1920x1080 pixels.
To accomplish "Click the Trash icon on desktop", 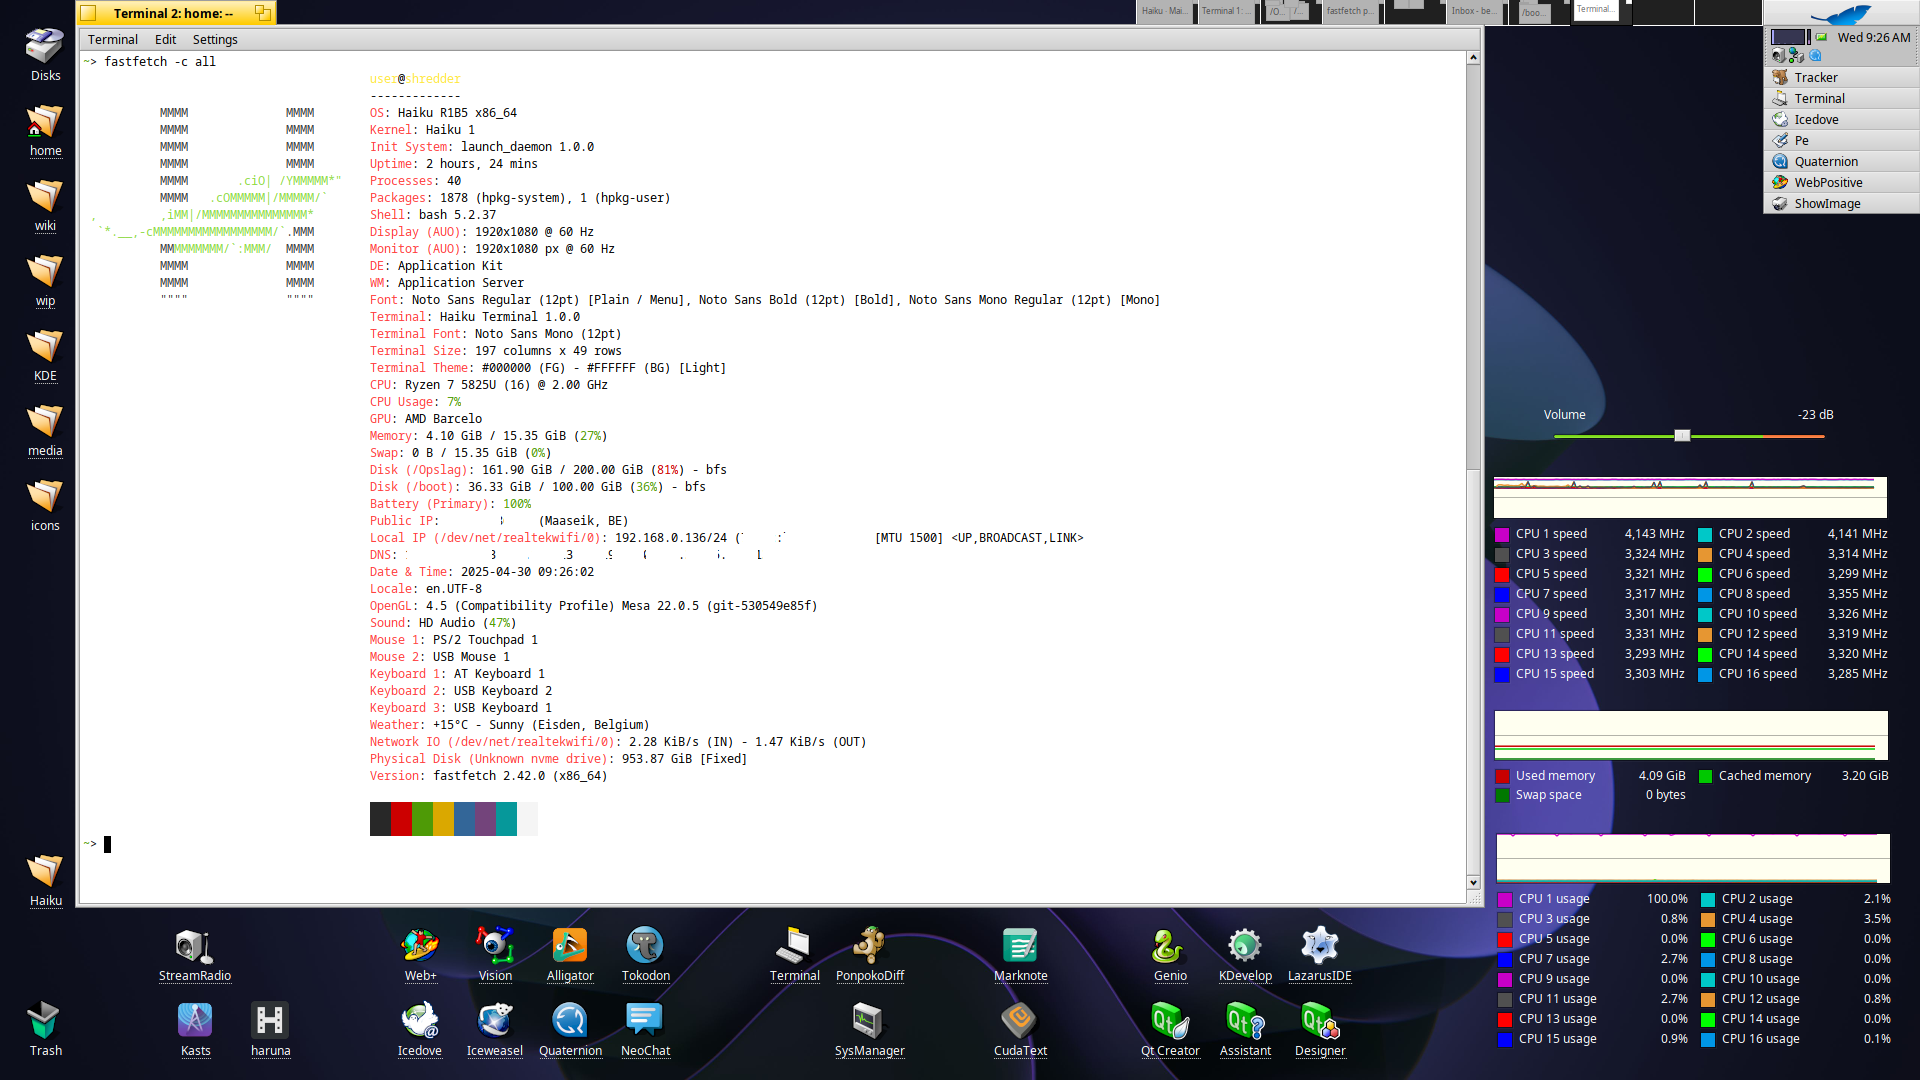I will [45, 1022].
